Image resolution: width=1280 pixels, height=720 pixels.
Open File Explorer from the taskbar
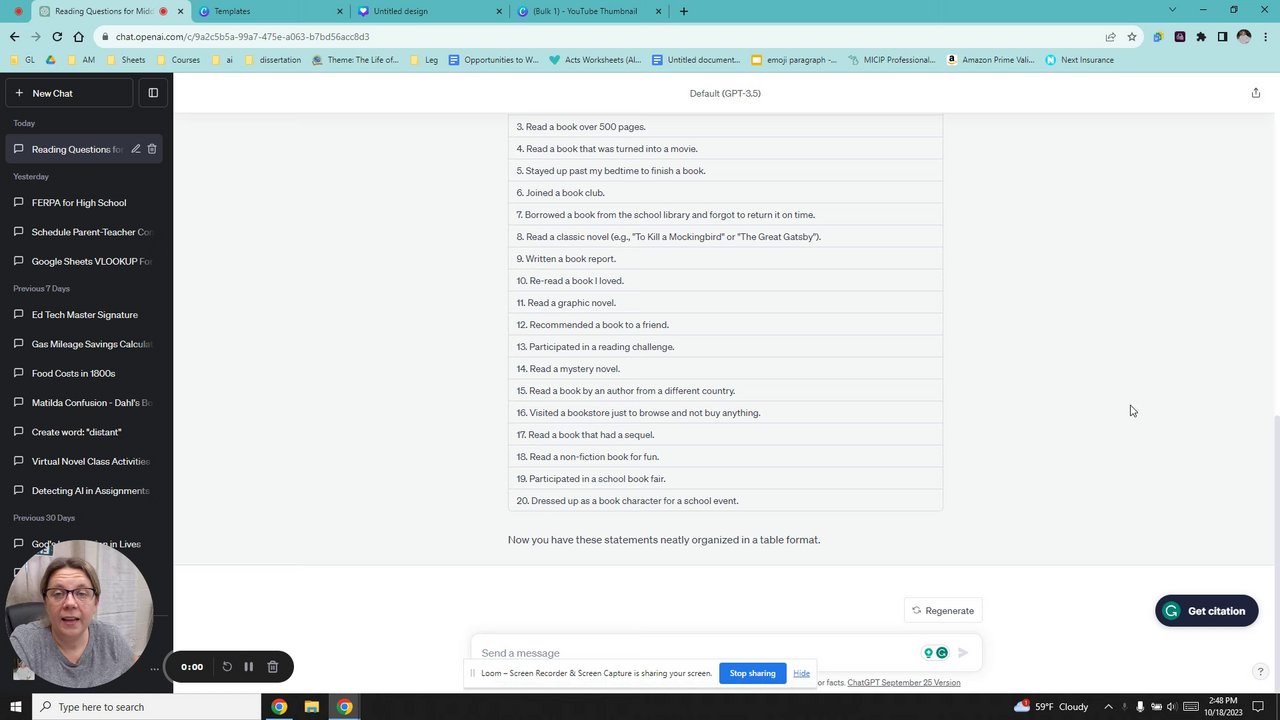click(312, 707)
